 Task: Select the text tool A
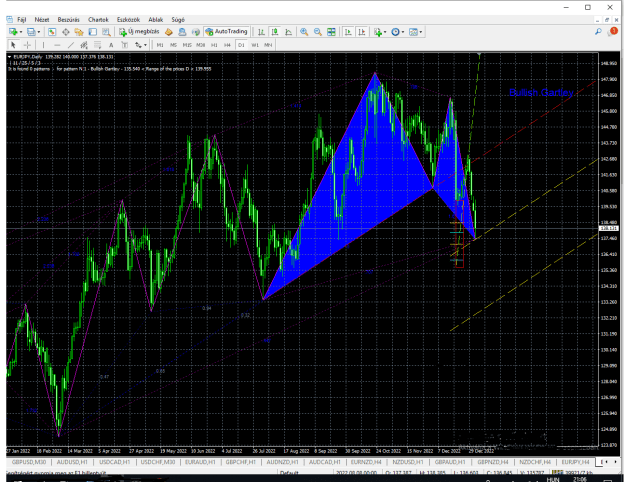[111, 45]
